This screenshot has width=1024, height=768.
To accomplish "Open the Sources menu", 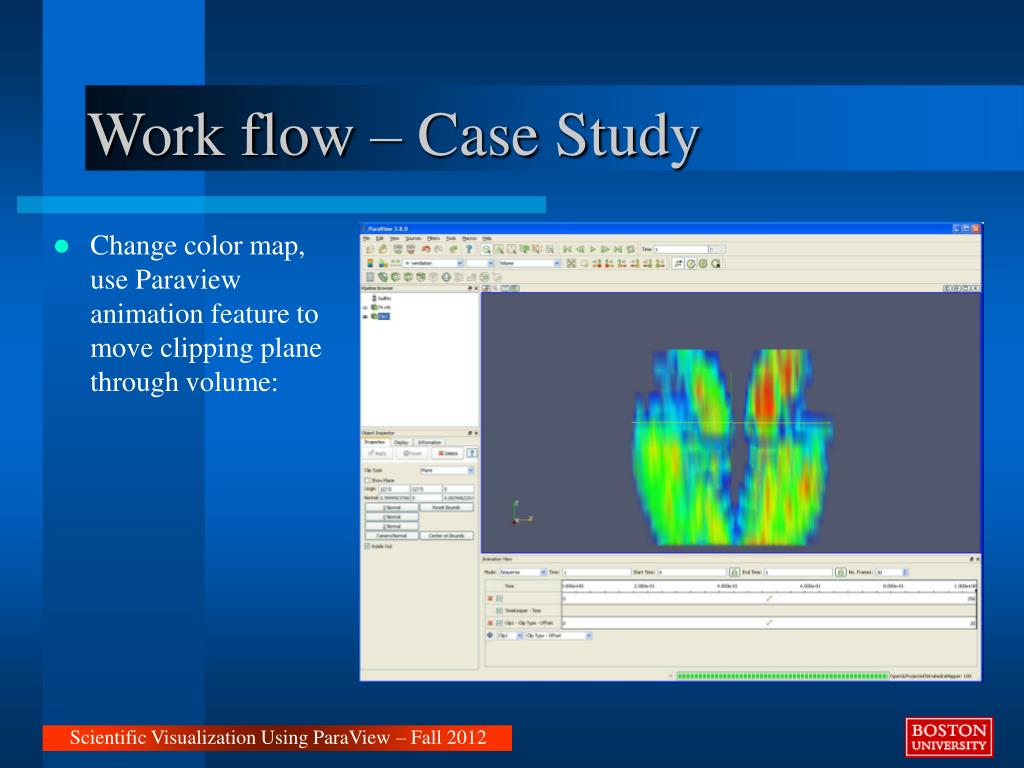I will [x=413, y=238].
